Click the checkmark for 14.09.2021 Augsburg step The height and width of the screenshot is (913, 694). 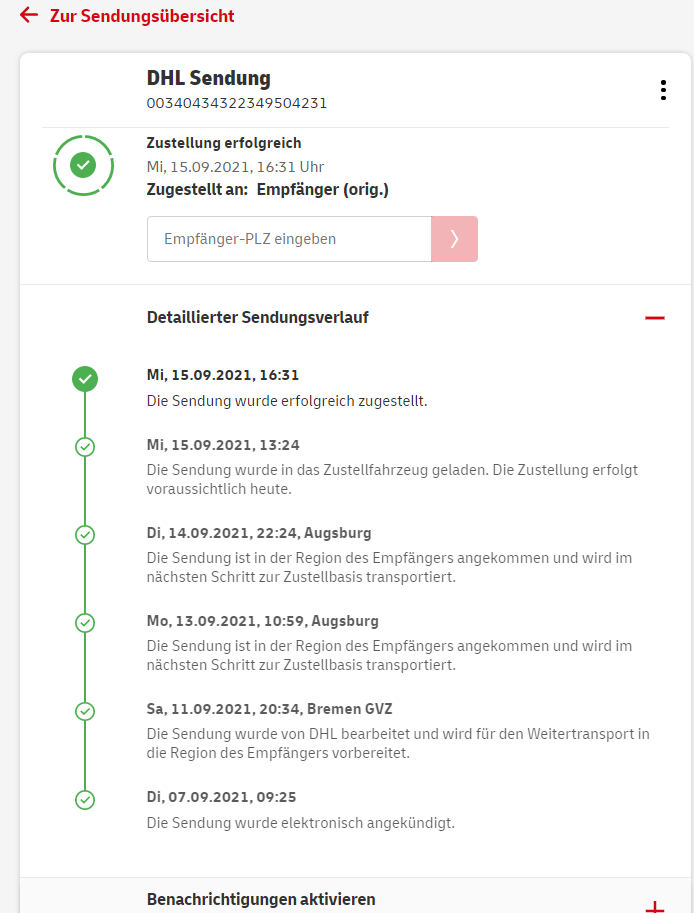(85, 535)
